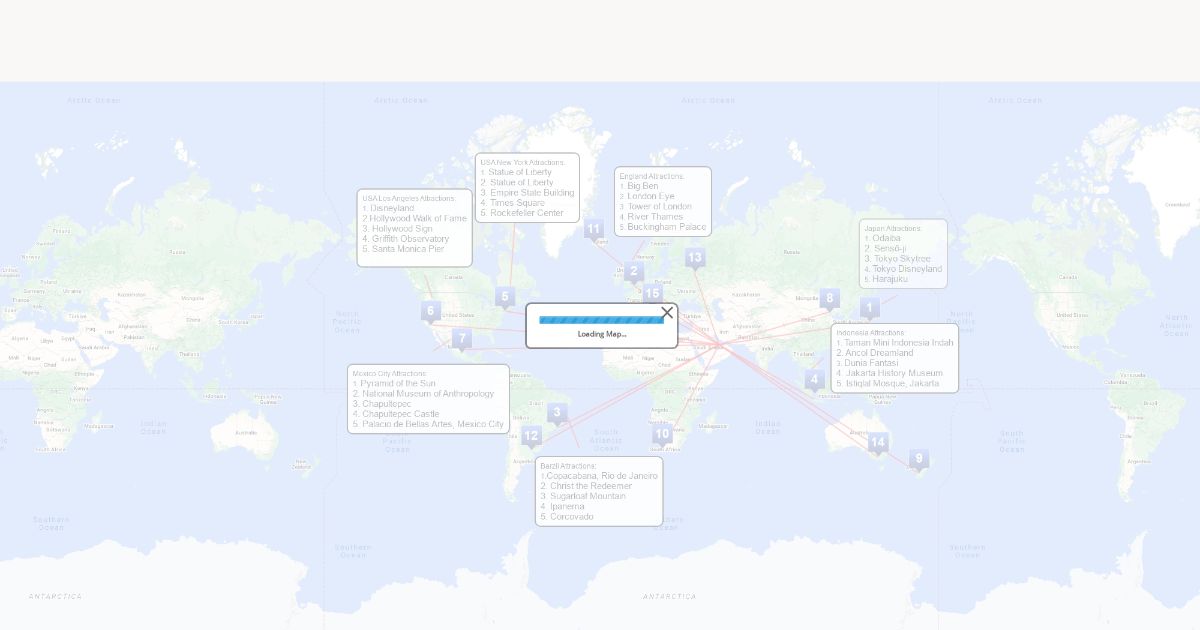Click map marker number 10 in southern Africa
The image size is (1200, 630).
click(x=662, y=434)
